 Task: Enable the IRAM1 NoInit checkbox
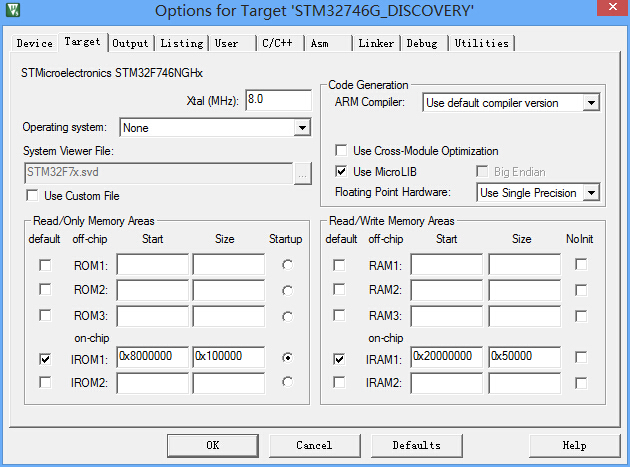[x=581, y=358]
